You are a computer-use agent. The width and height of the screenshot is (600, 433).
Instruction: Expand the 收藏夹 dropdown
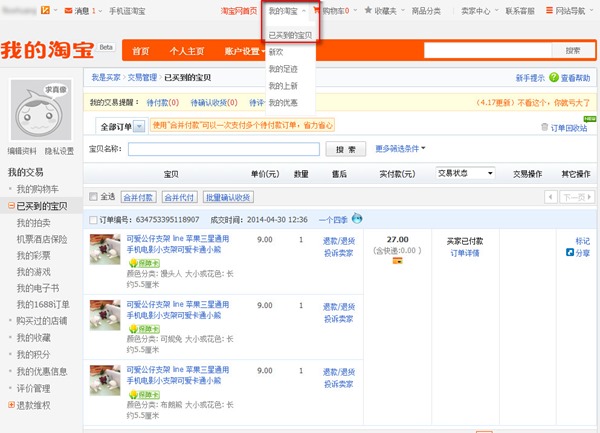[x=389, y=11]
